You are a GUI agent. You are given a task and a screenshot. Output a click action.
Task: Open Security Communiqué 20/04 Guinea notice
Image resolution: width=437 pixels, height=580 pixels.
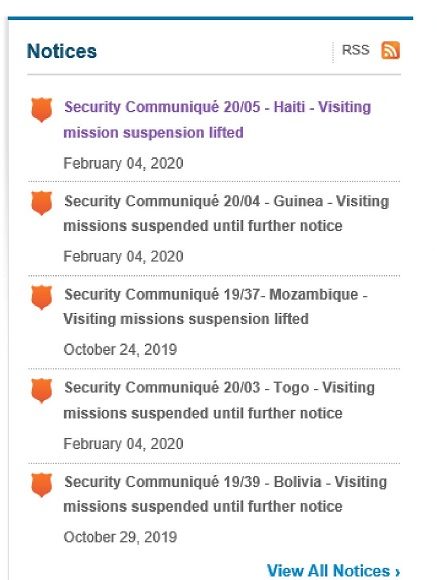point(226,213)
